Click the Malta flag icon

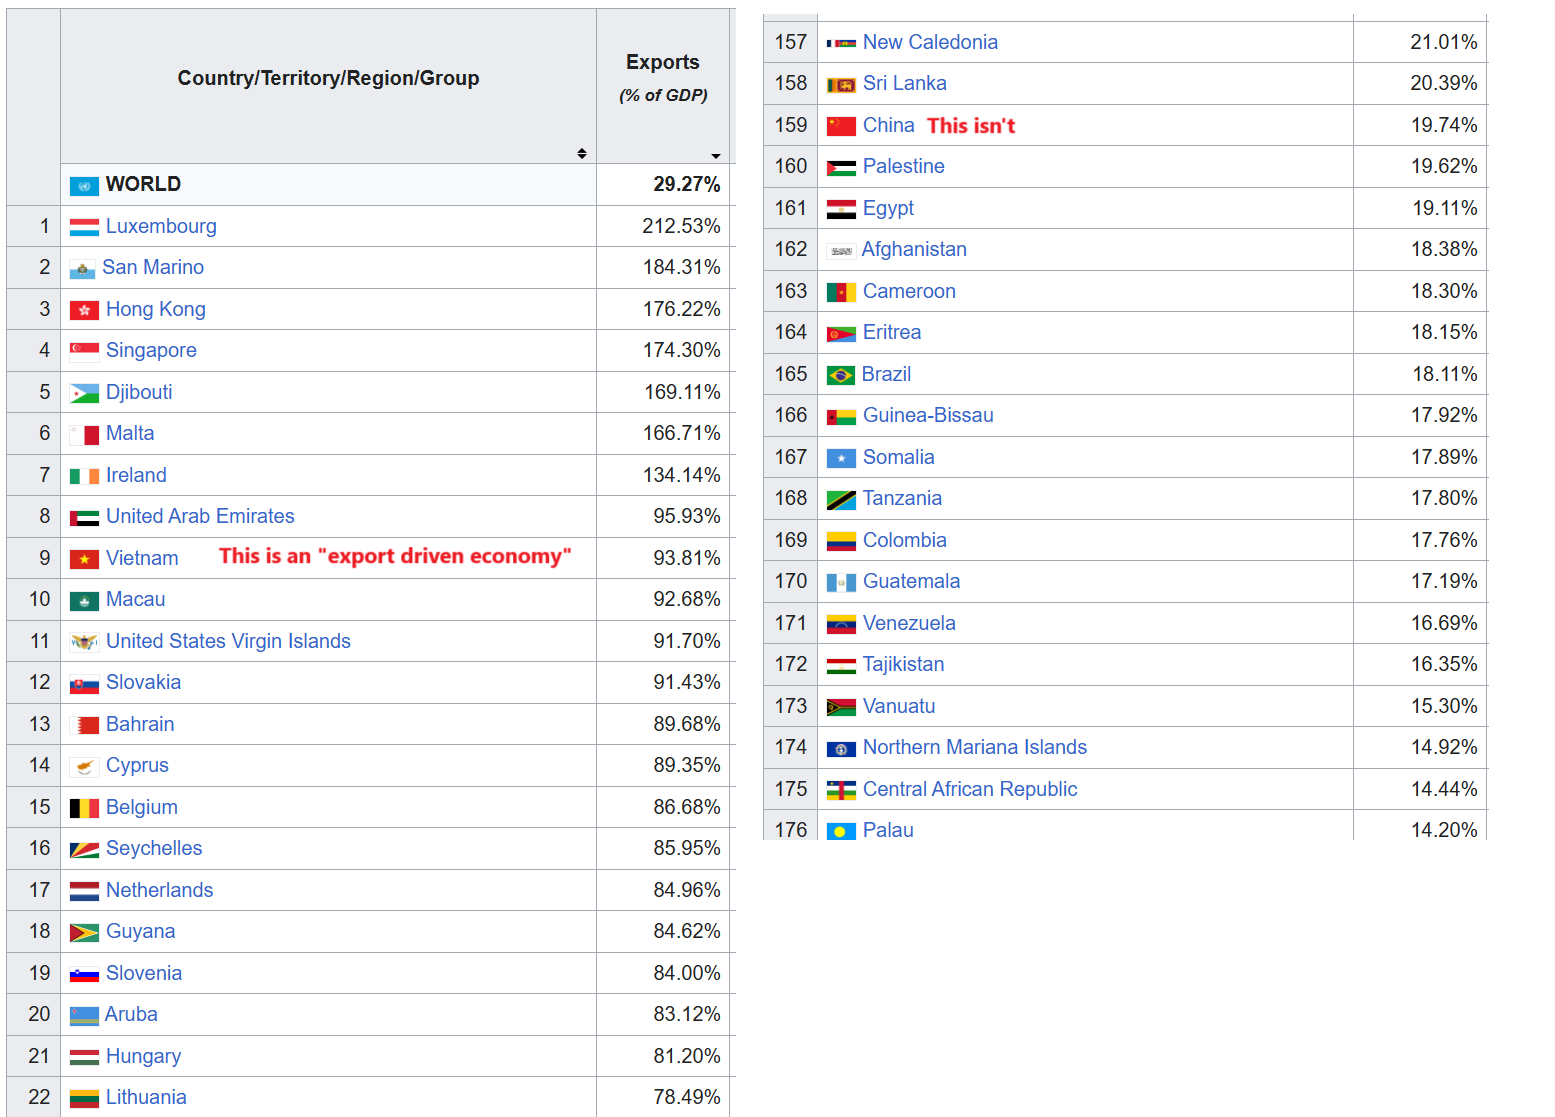click(84, 434)
